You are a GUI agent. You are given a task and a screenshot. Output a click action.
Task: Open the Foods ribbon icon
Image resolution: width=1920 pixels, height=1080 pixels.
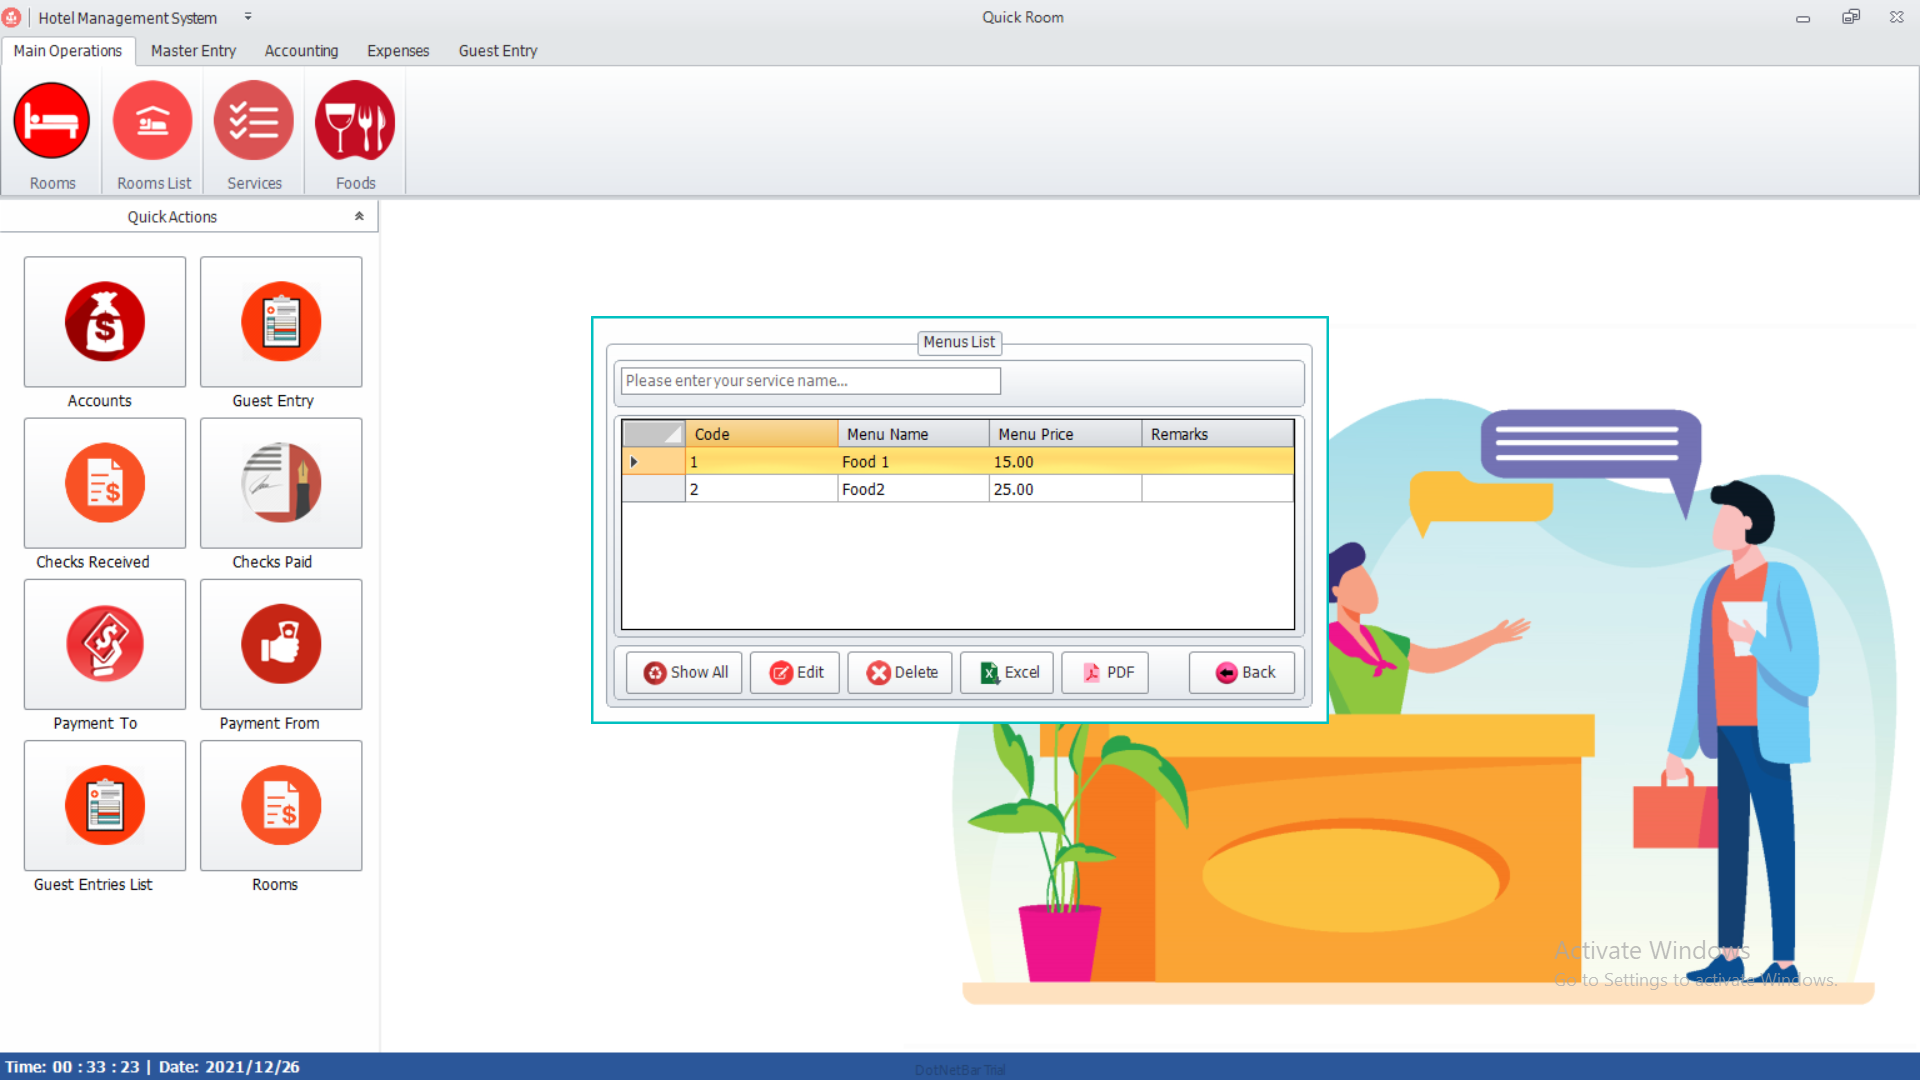coord(355,122)
